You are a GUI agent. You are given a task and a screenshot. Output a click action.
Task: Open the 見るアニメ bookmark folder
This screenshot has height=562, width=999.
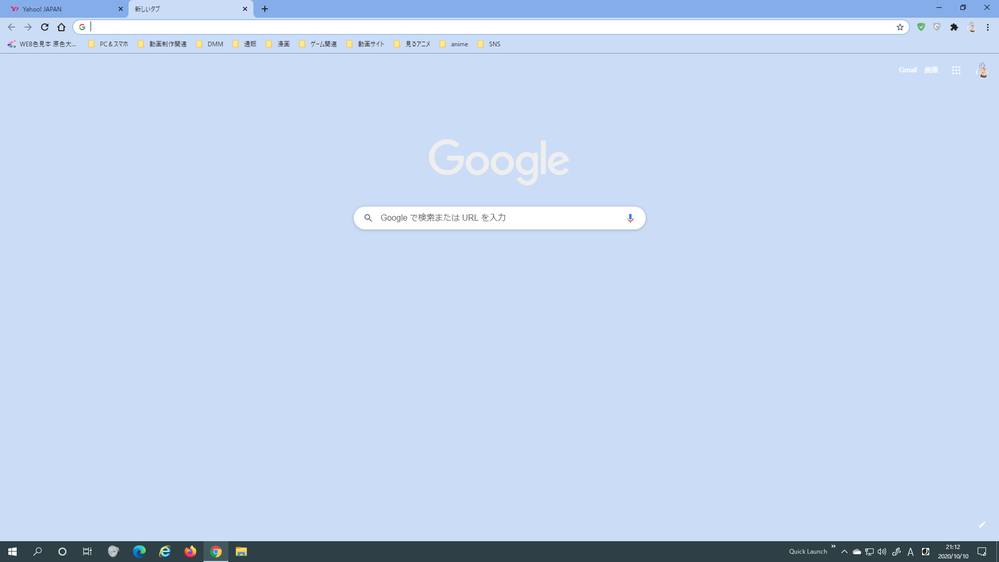coord(412,44)
